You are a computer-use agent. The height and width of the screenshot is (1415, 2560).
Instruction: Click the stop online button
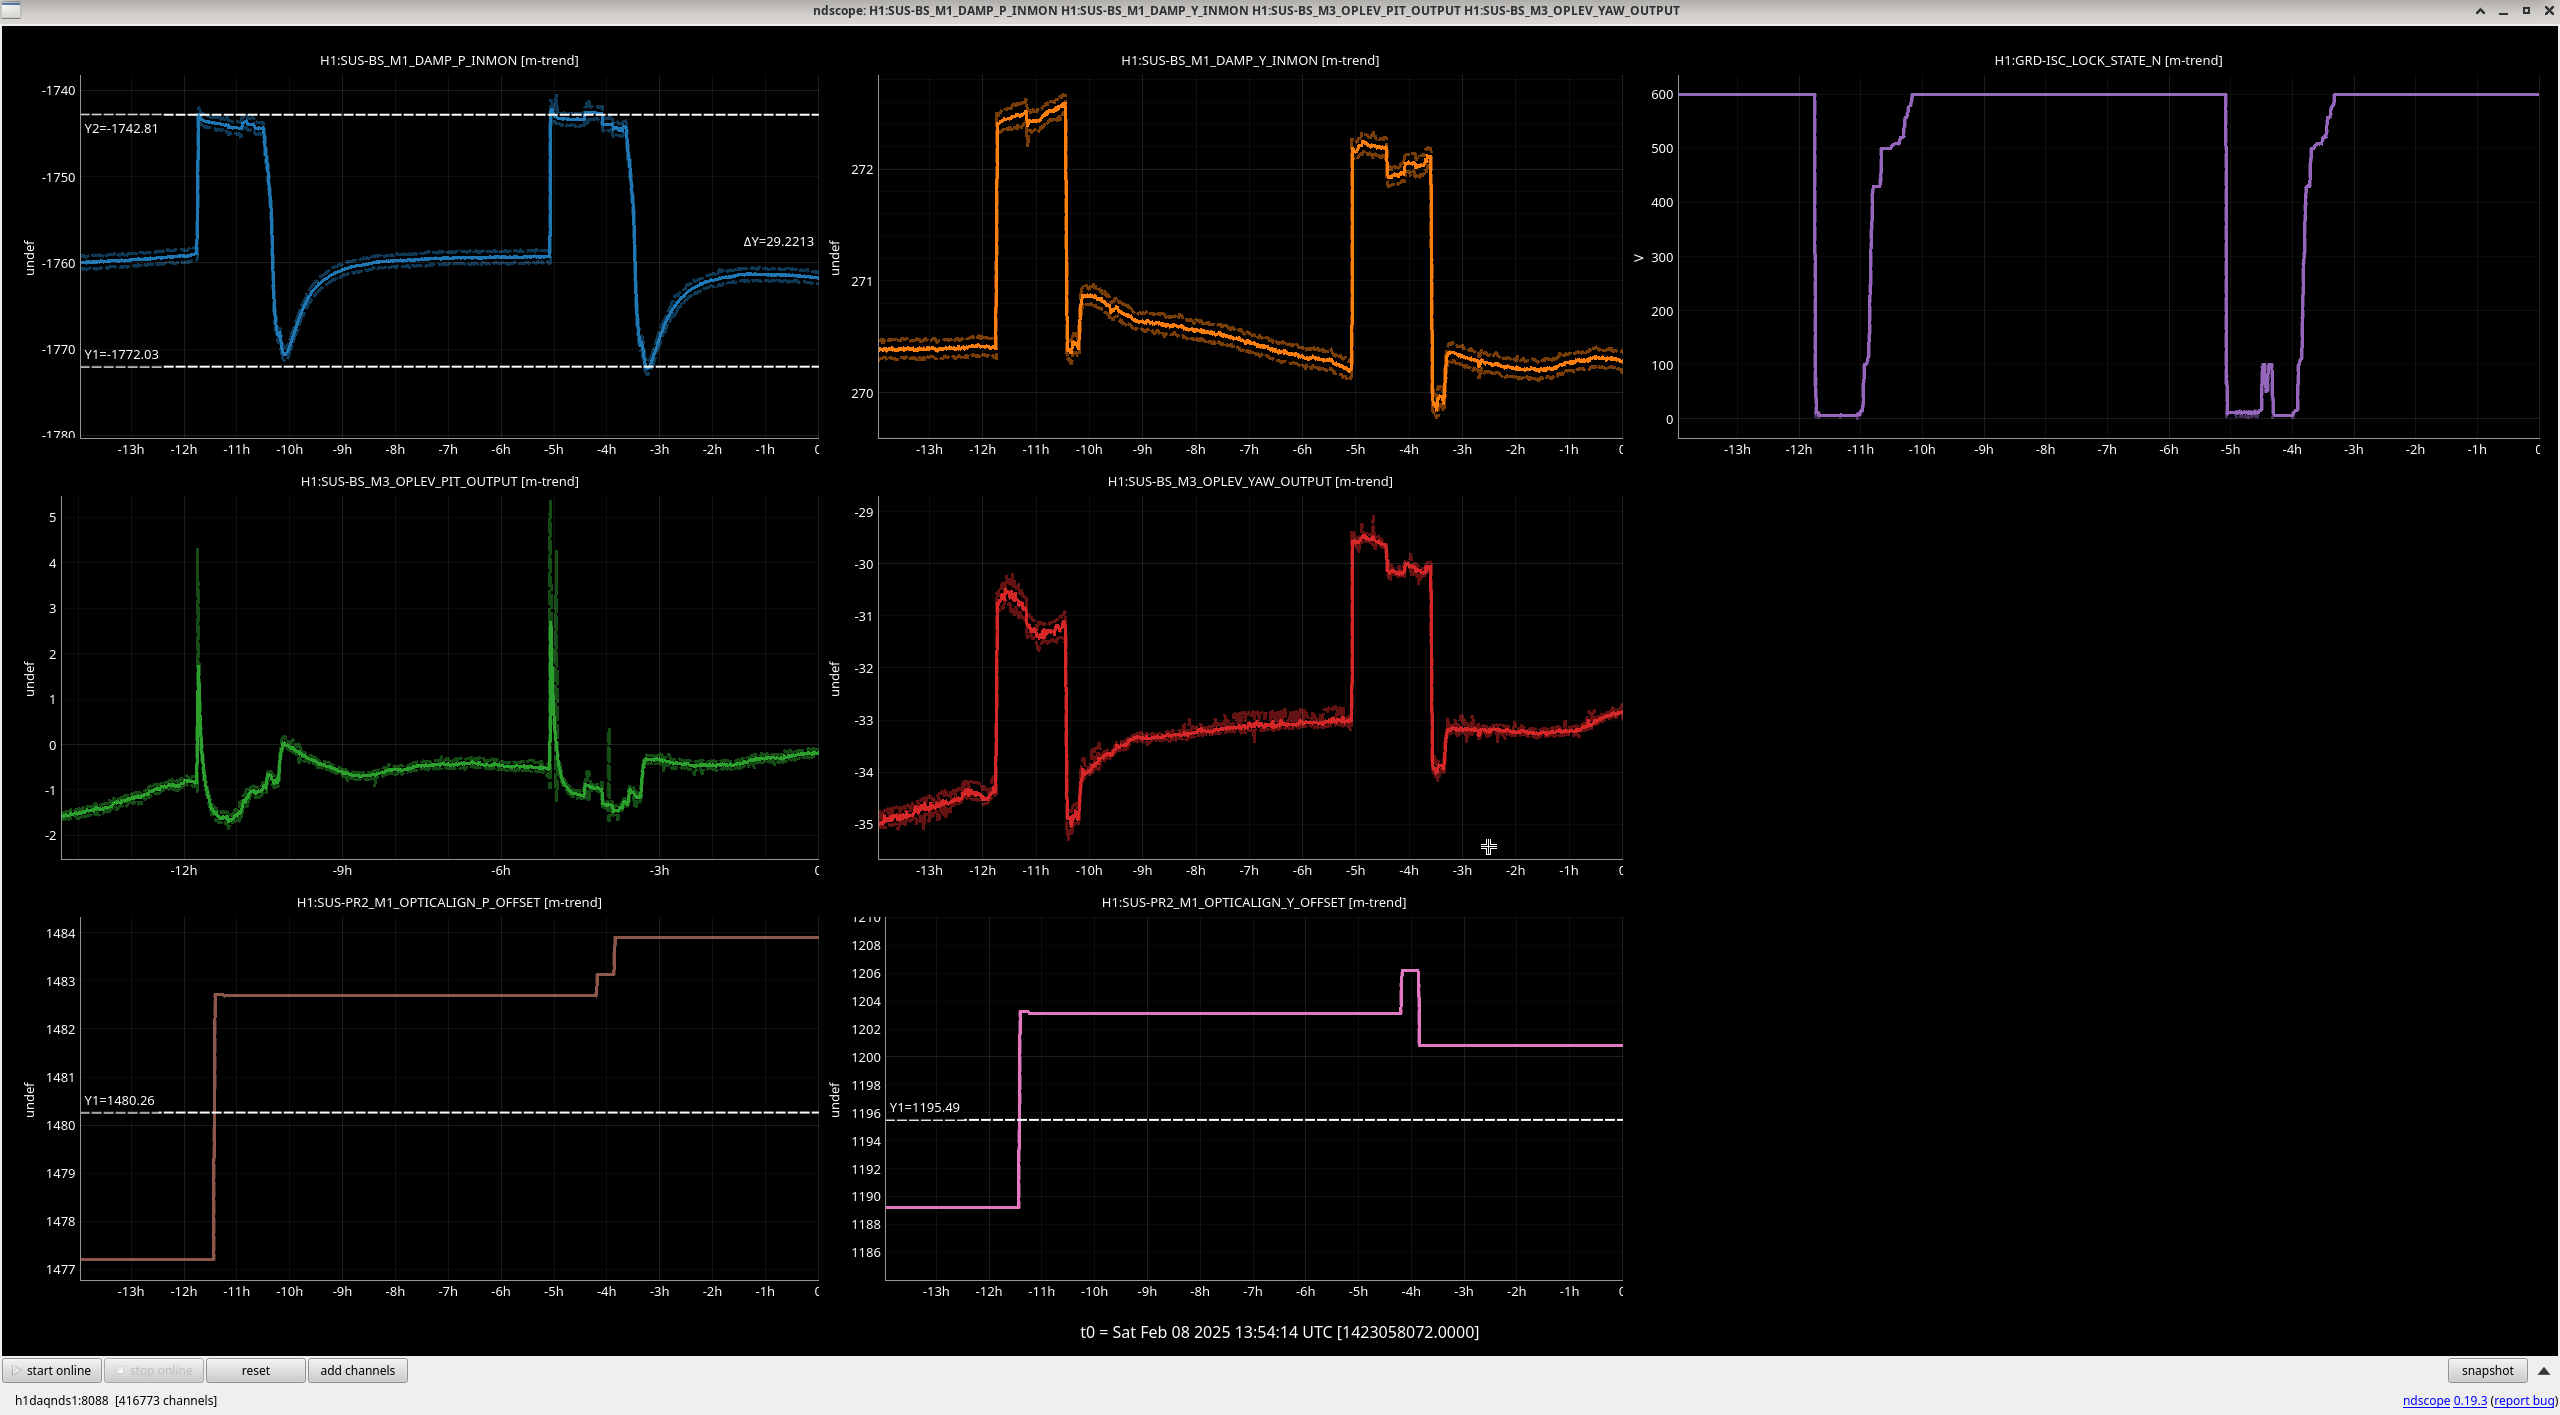(154, 1370)
